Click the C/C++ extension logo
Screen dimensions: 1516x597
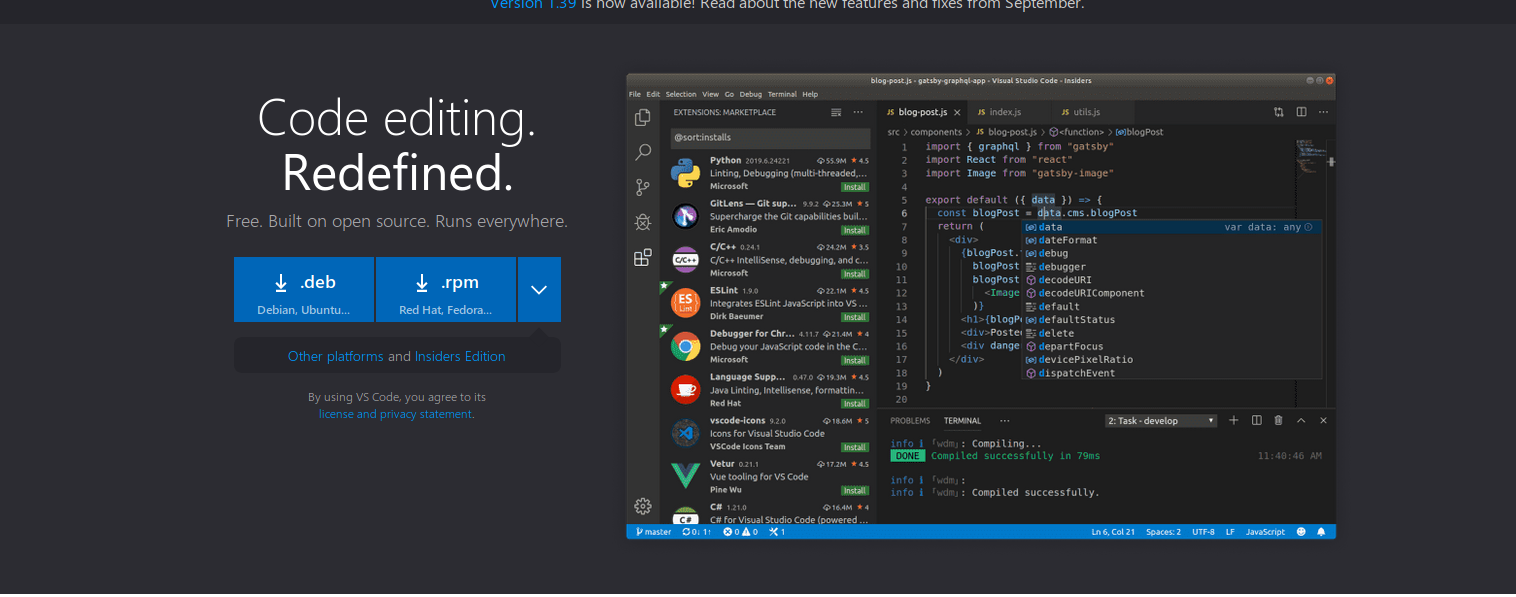tap(685, 260)
